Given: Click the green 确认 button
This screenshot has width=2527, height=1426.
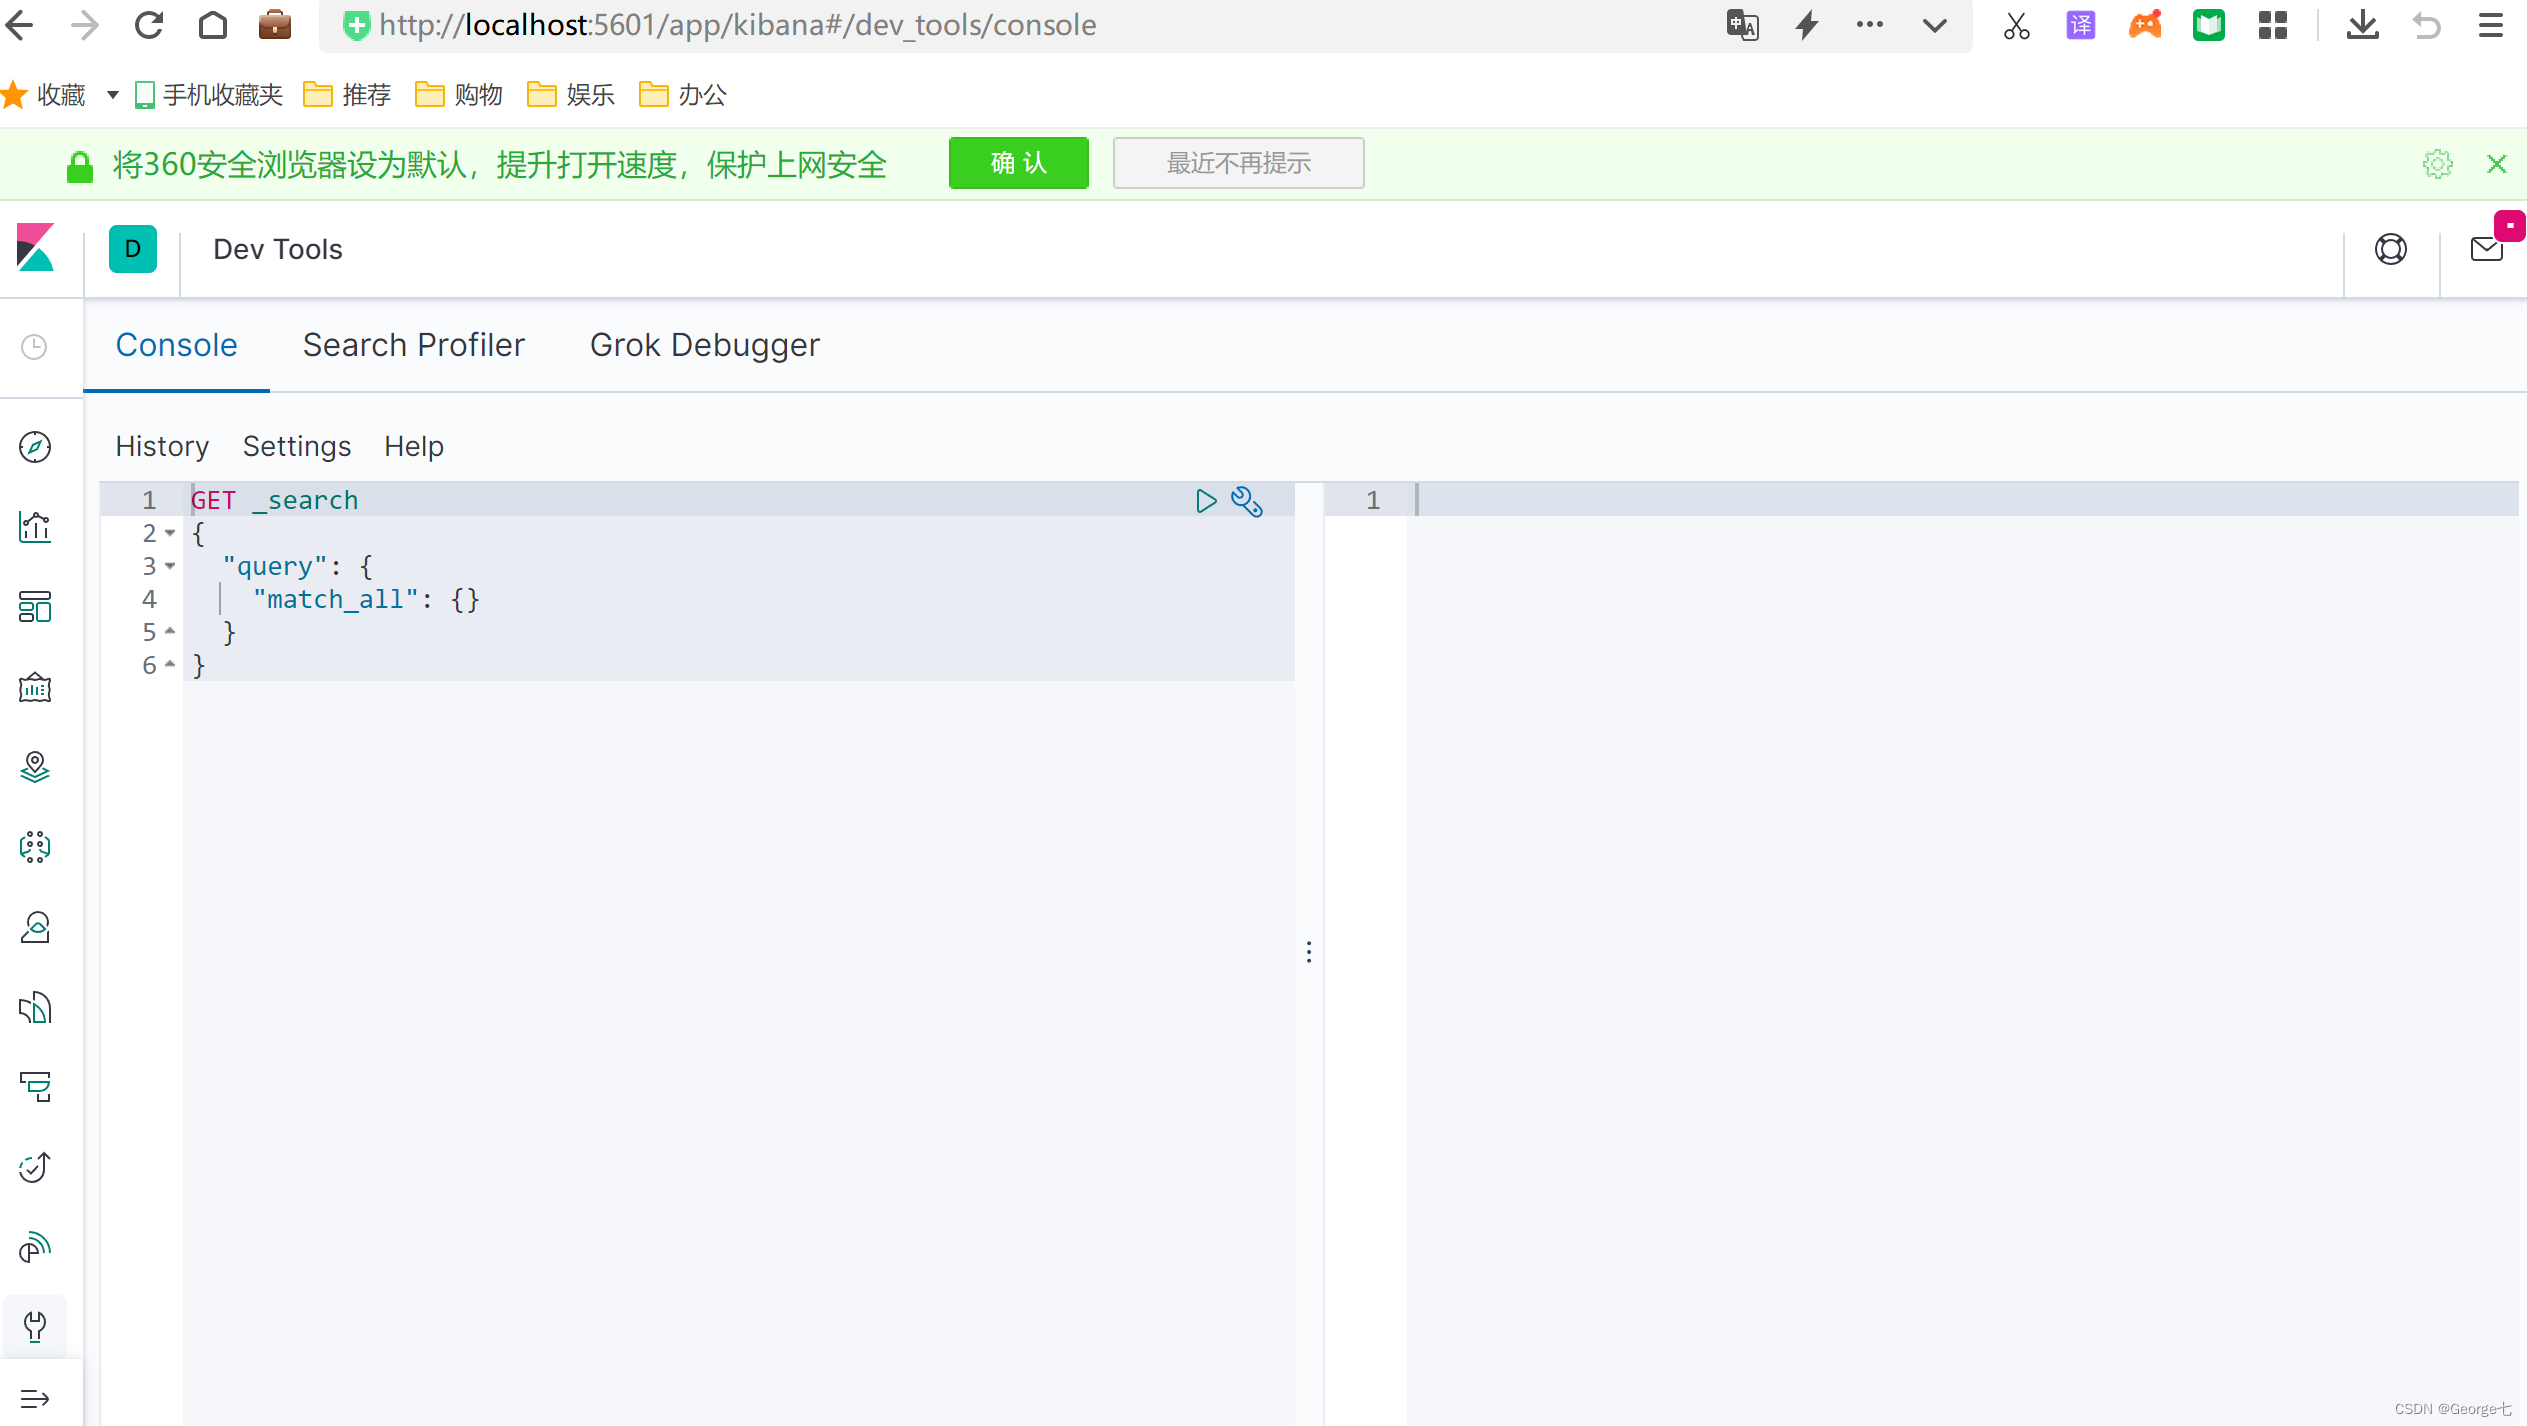Looking at the screenshot, I should (x=1018, y=163).
